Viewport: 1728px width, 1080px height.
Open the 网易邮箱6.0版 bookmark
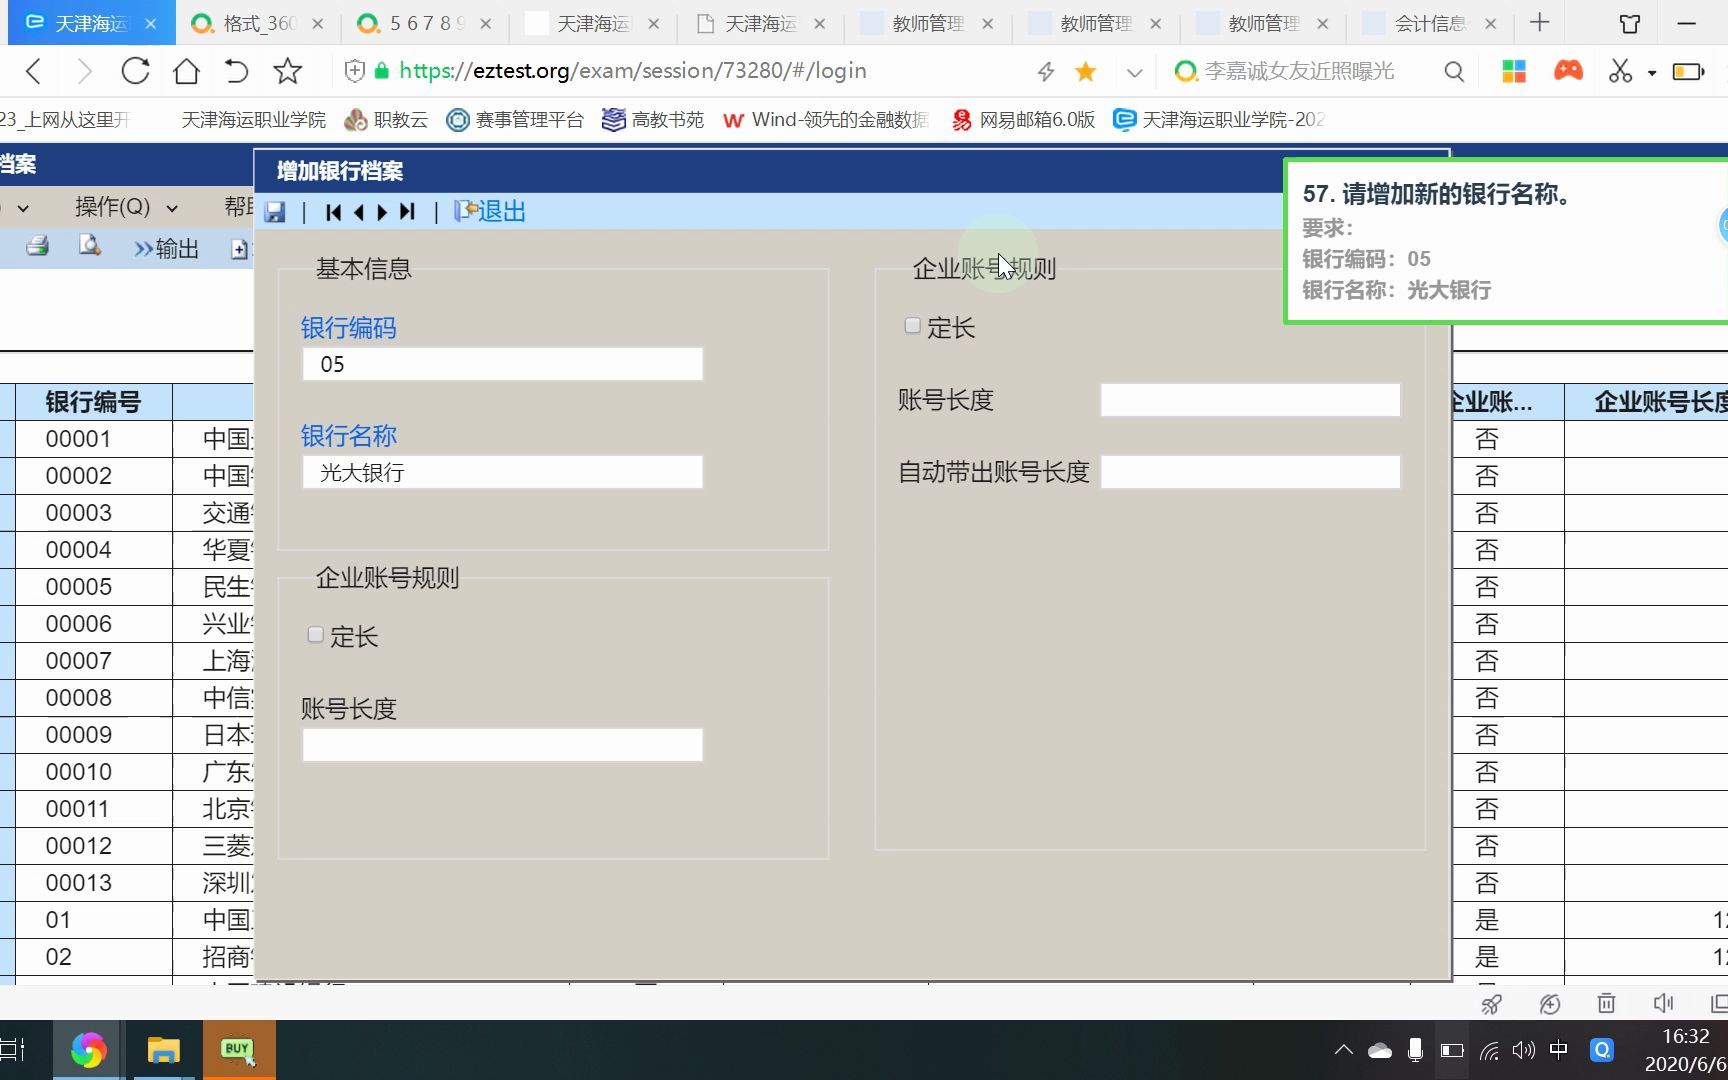click(x=1023, y=120)
